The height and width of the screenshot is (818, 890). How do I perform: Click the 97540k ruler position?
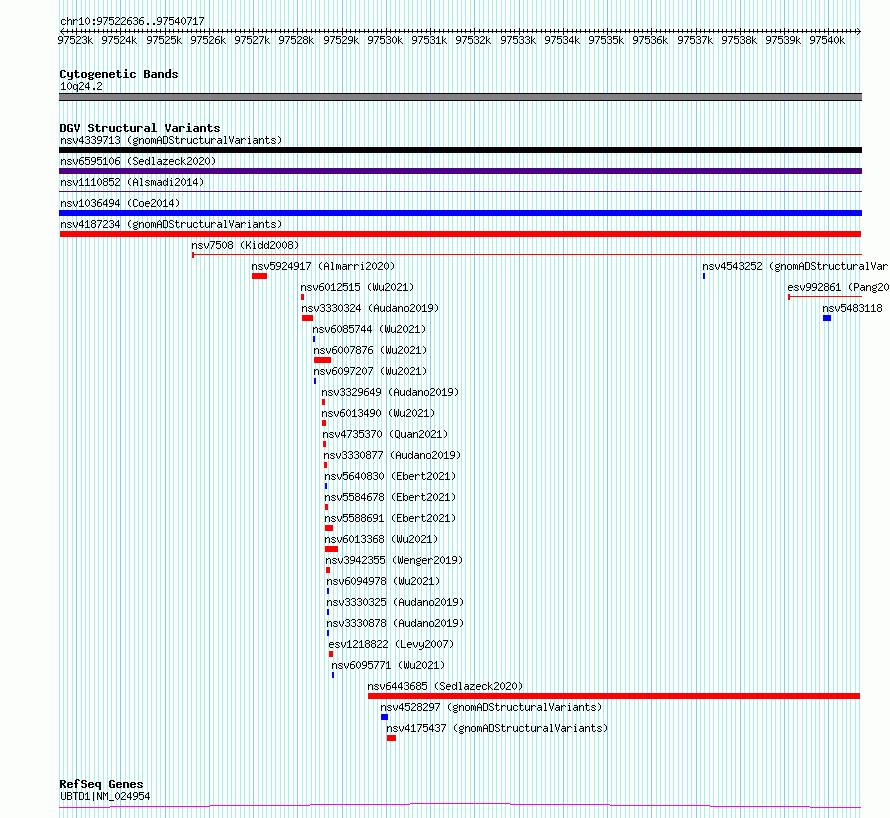(x=827, y=40)
